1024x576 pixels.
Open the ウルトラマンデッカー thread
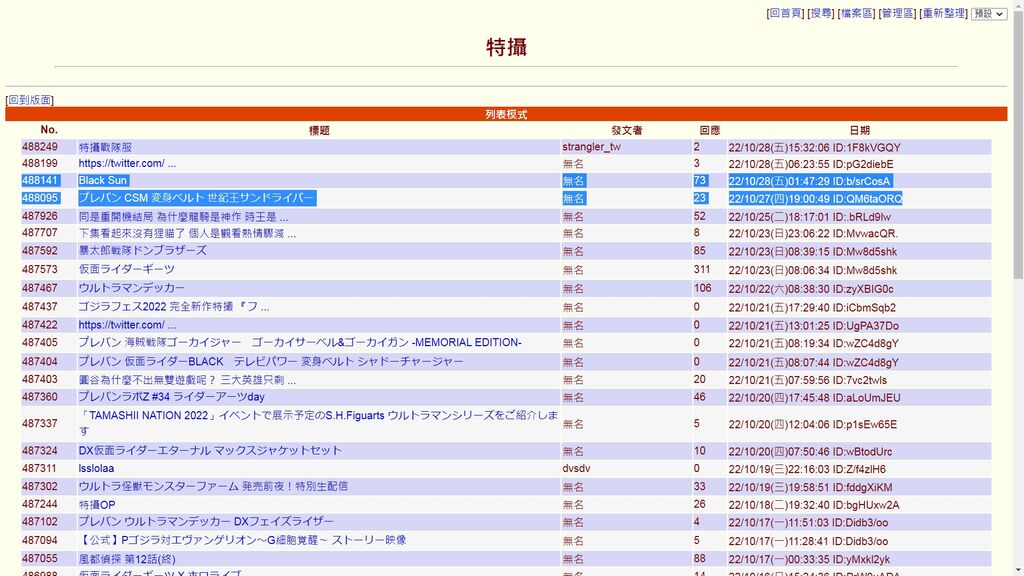coord(131,288)
